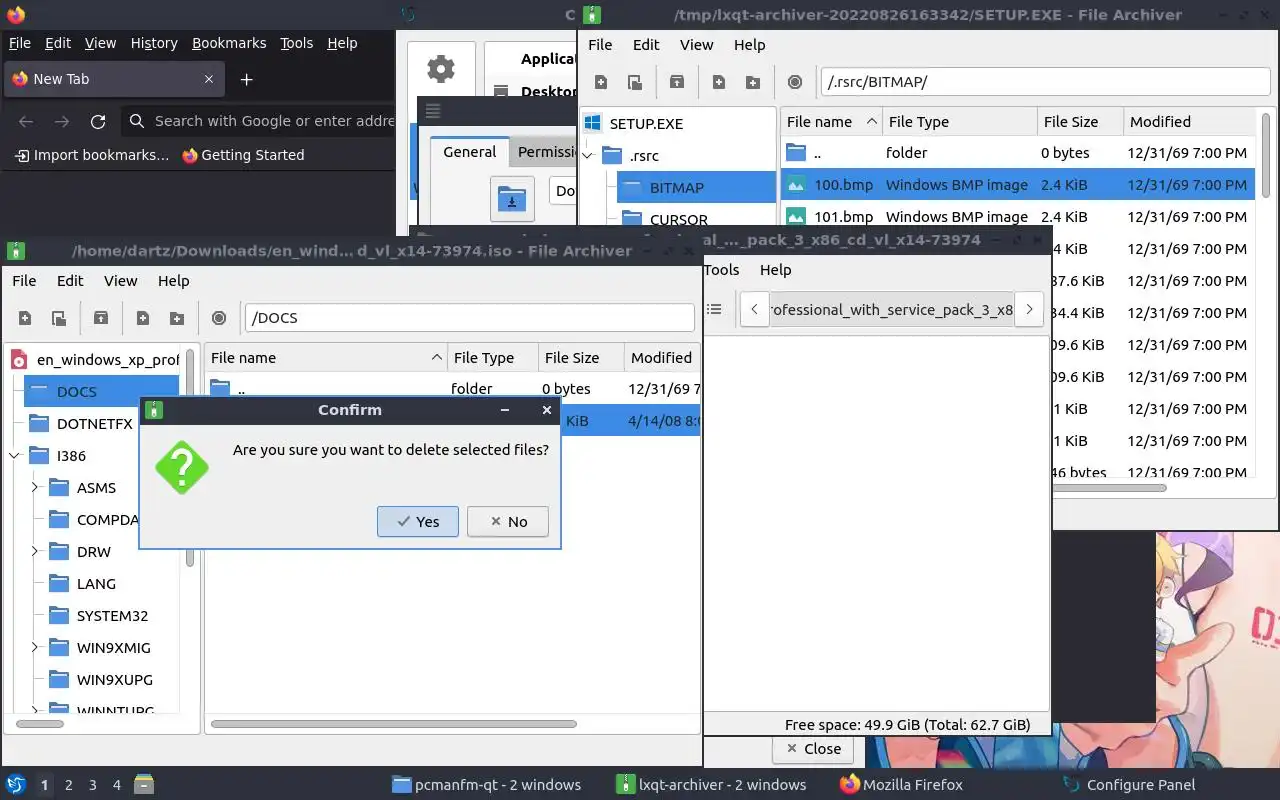Click Open archive icon in ISO archiver toolbar
The width and height of the screenshot is (1280, 800).
59,318
